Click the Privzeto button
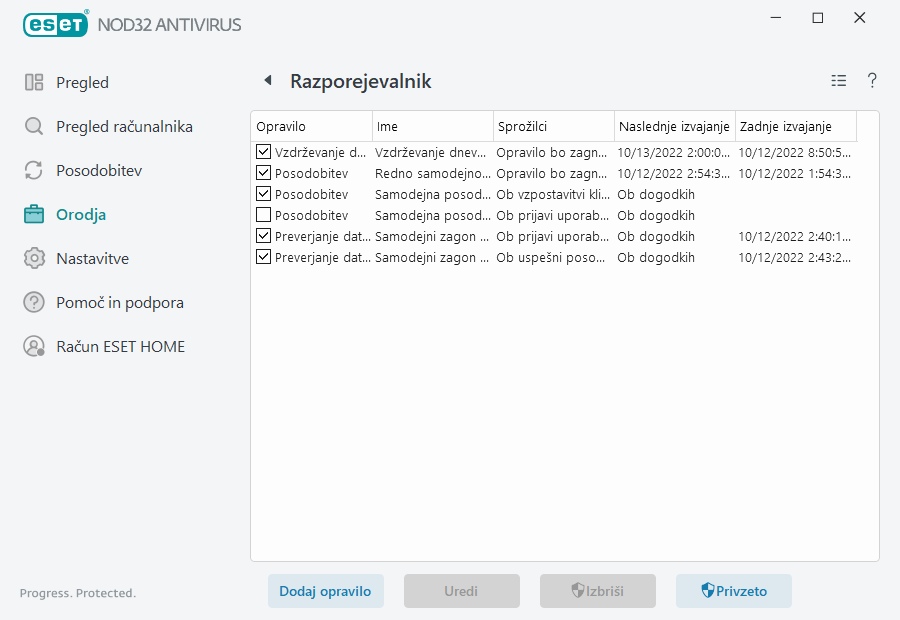Image resolution: width=900 pixels, height=620 pixels. [x=733, y=591]
